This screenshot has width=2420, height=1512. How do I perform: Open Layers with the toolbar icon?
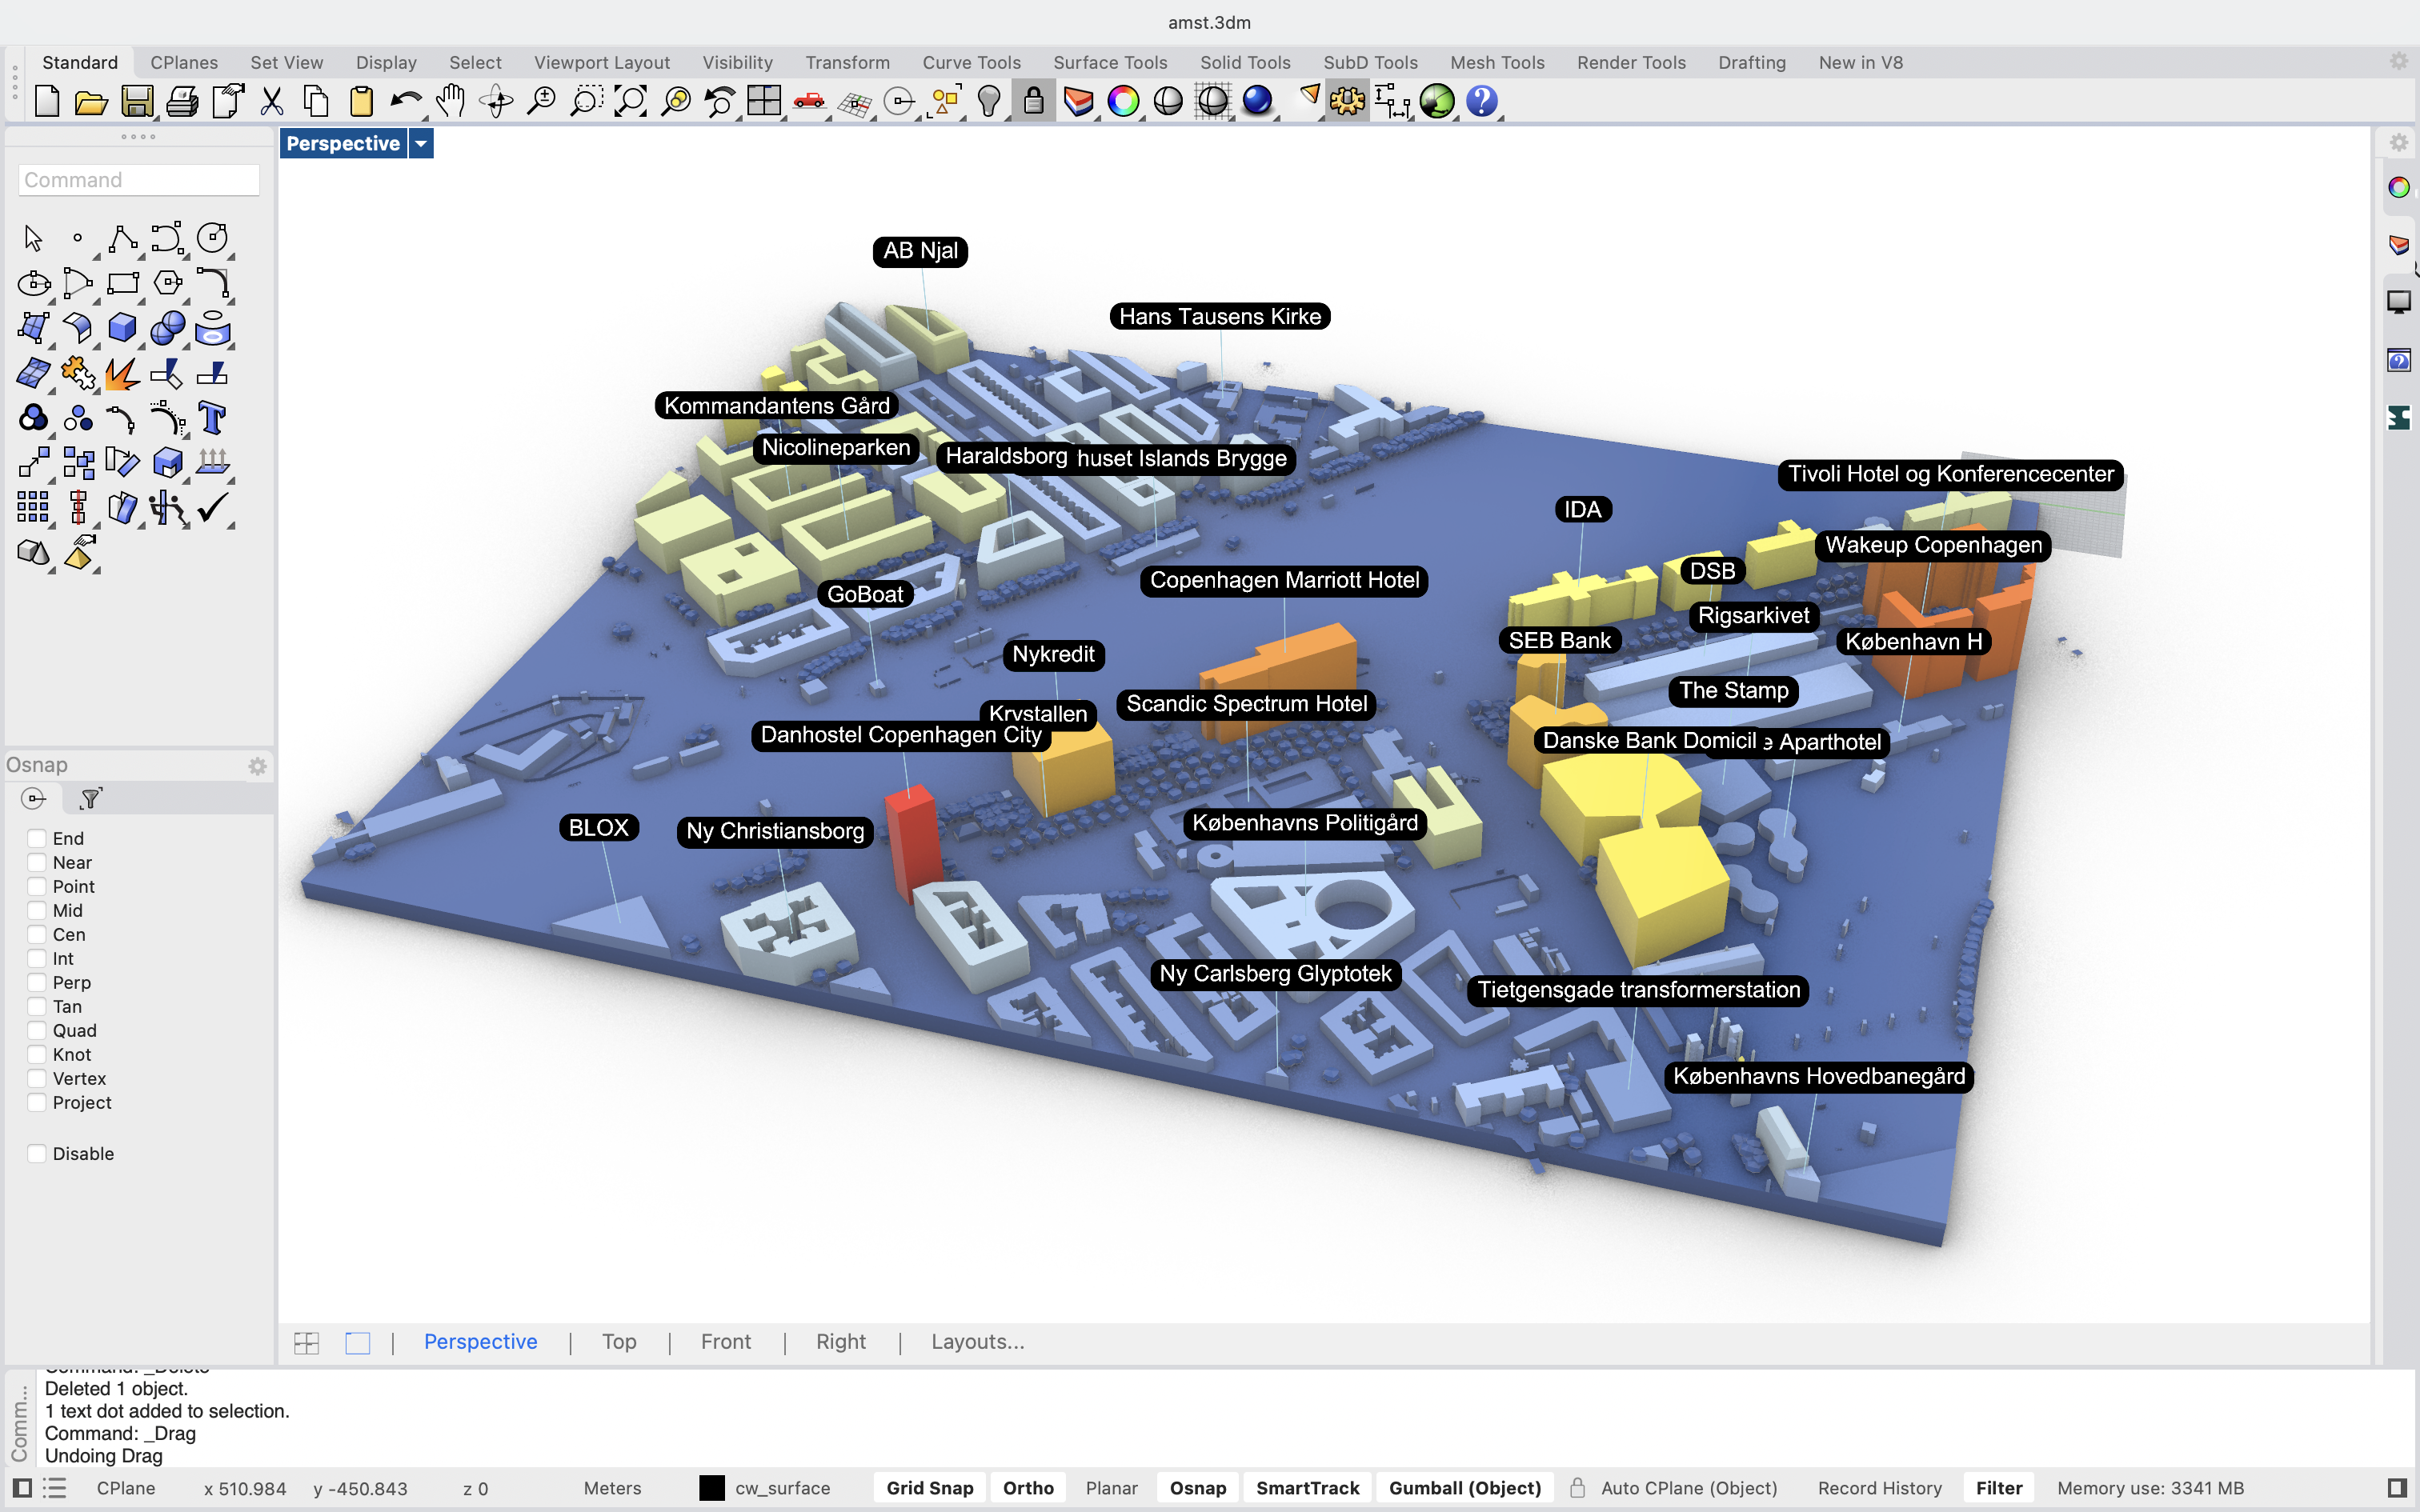pyautogui.click(x=1078, y=101)
